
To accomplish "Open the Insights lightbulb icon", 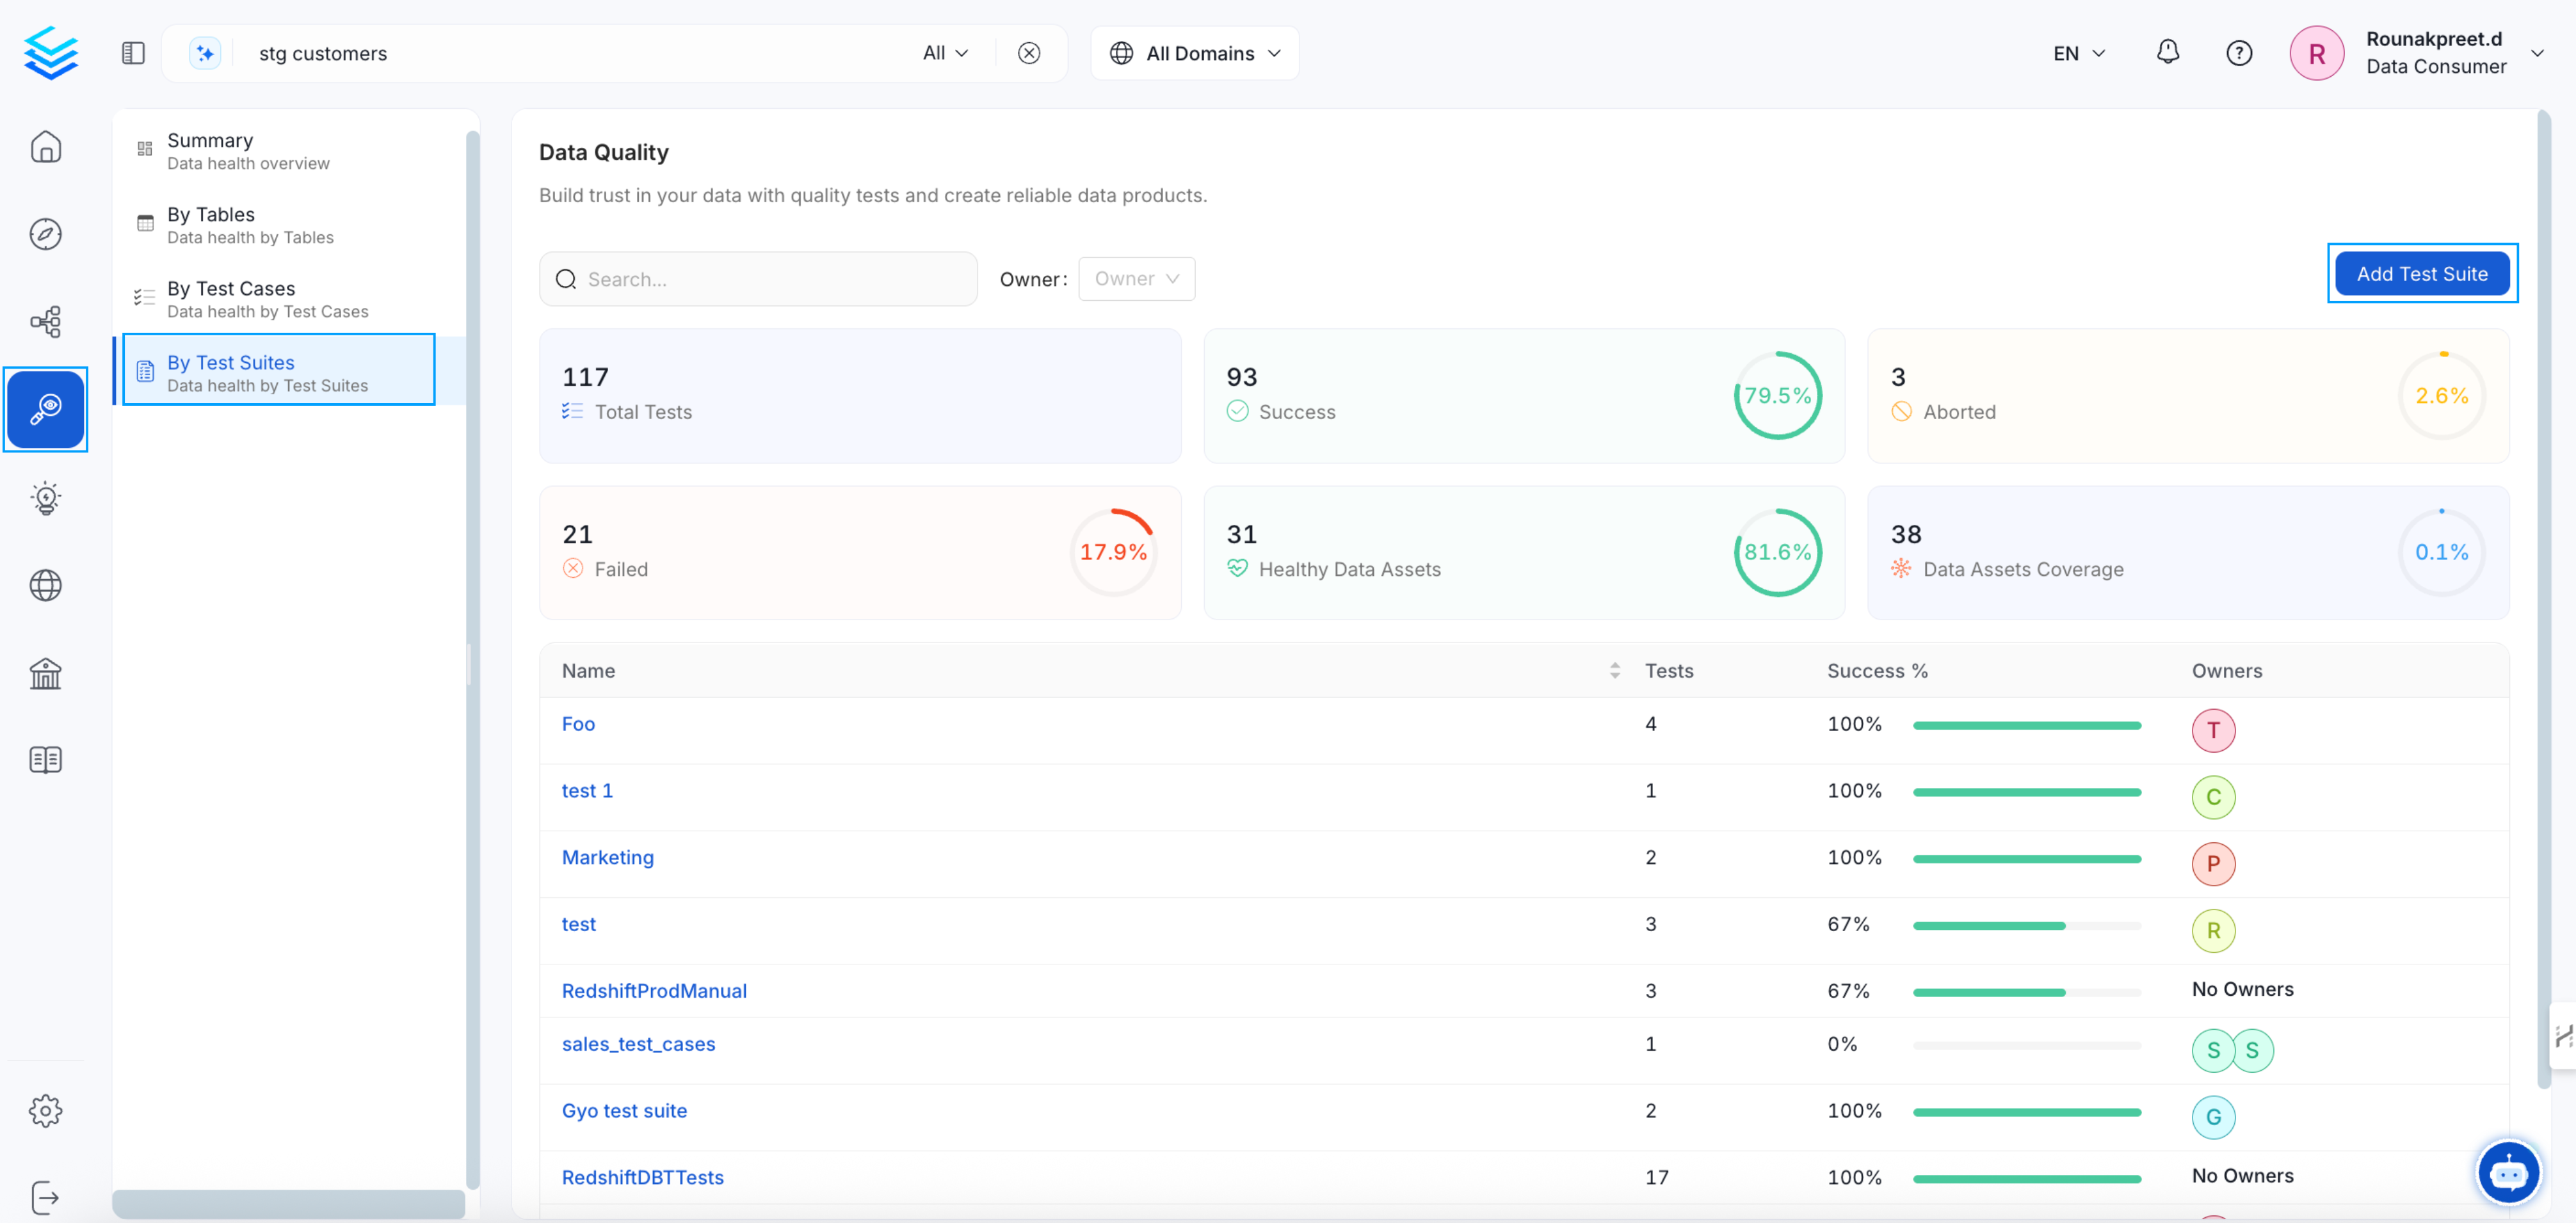I will [45, 497].
